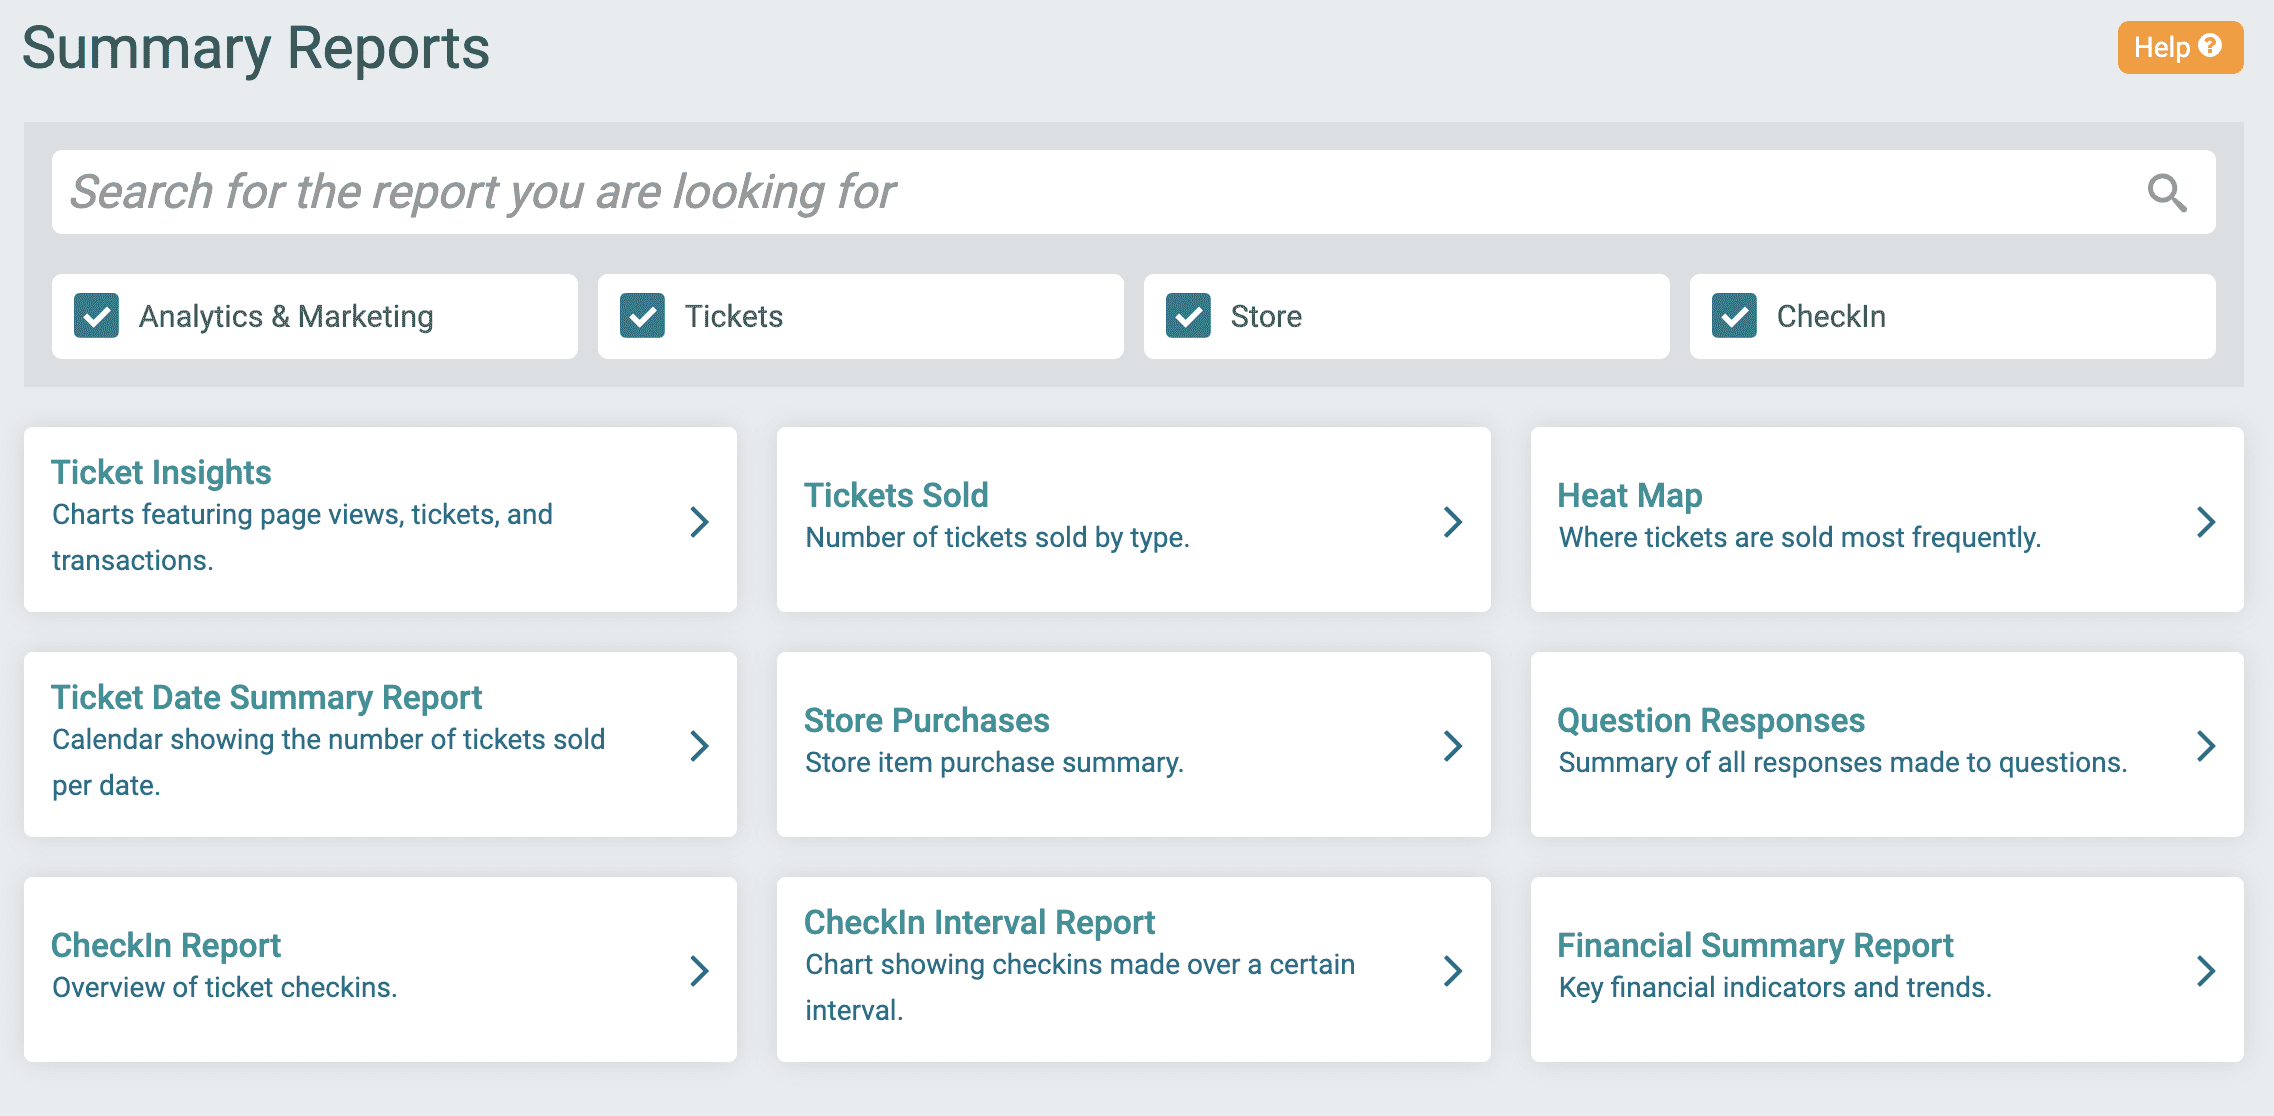This screenshot has width=2274, height=1116.
Task: Click the question mark icon on Help button
Action: point(2210,46)
